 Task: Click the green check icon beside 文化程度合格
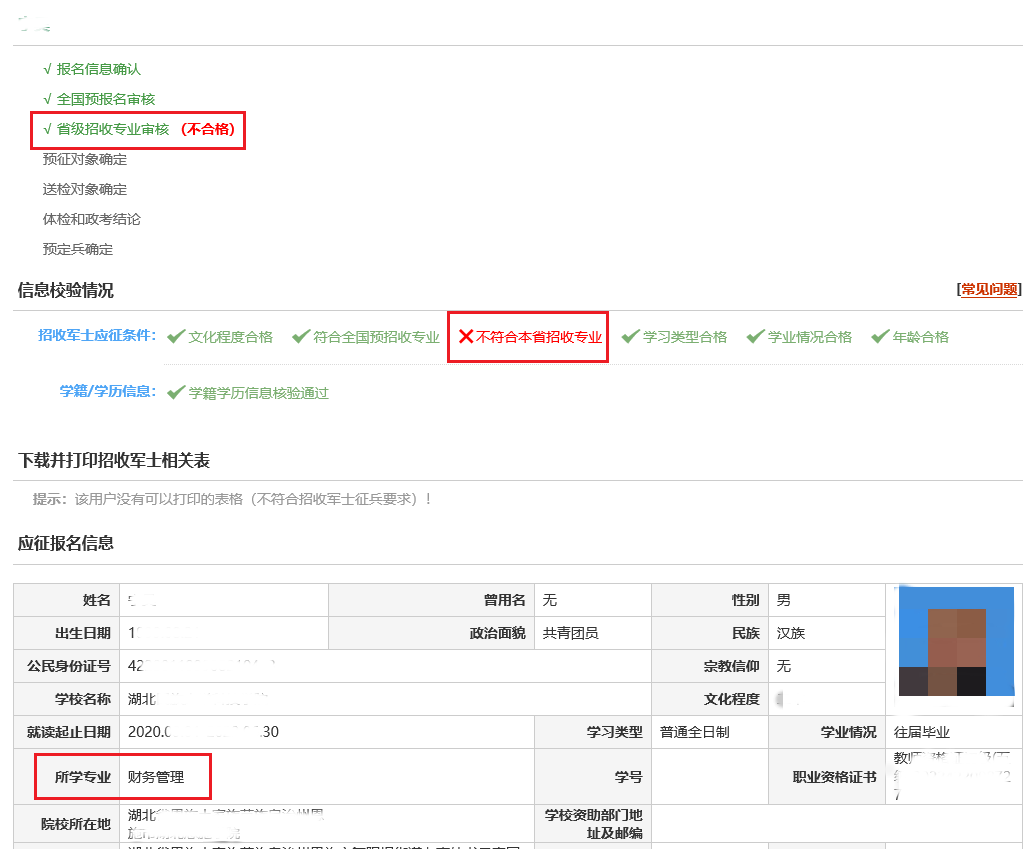[x=175, y=337]
